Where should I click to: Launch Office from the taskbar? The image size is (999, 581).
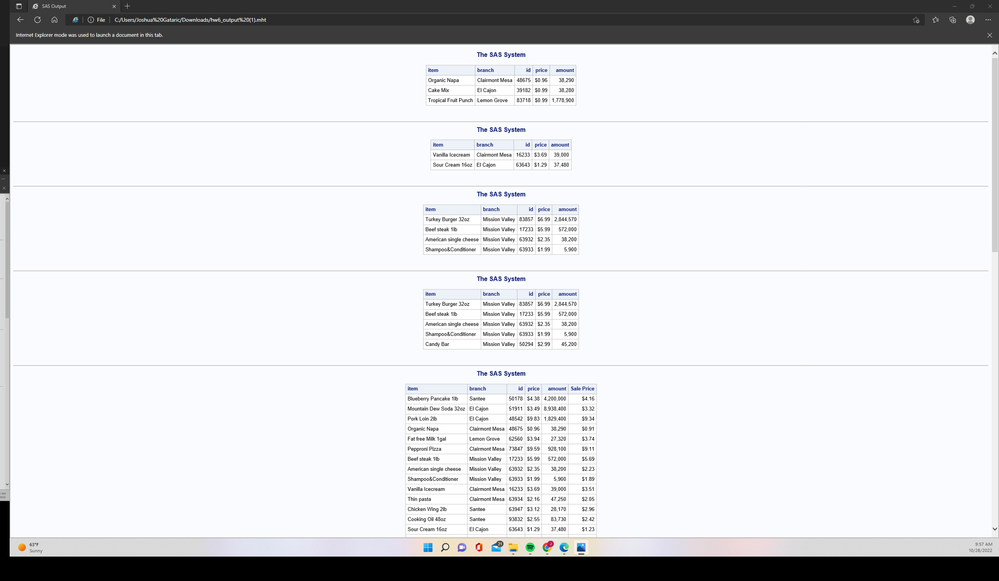pyautogui.click(x=479, y=547)
